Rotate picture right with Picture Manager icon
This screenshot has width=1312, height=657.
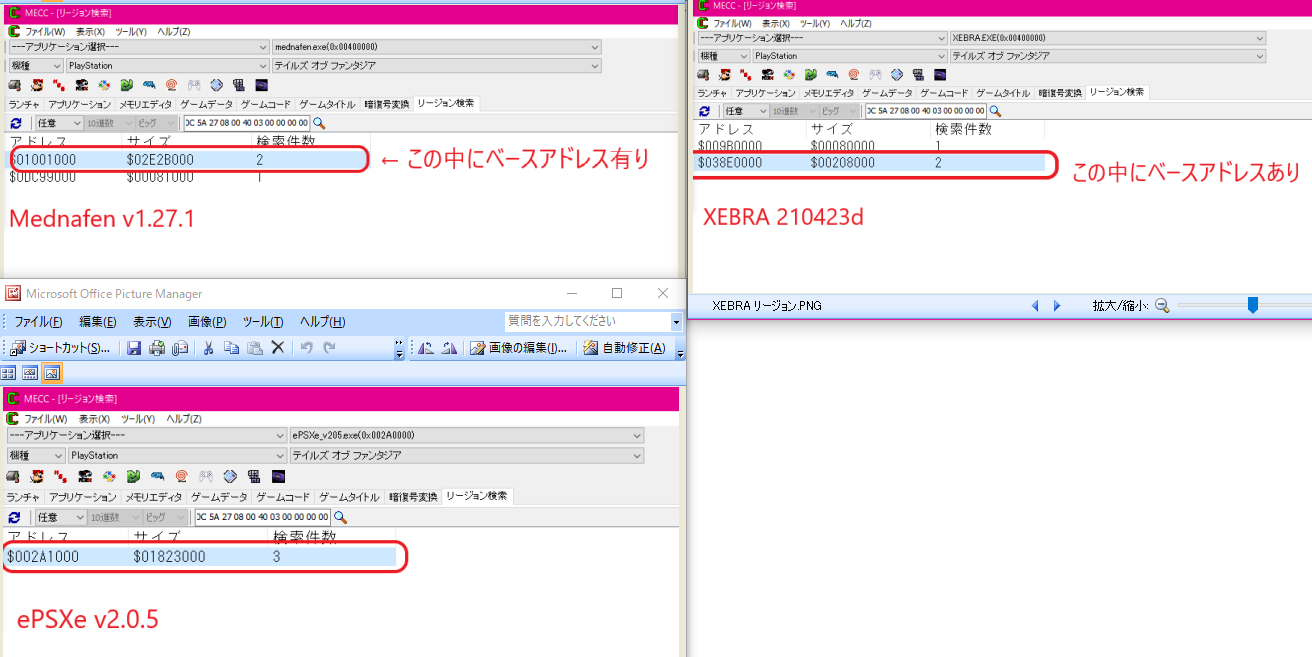[x=449, y=348]
